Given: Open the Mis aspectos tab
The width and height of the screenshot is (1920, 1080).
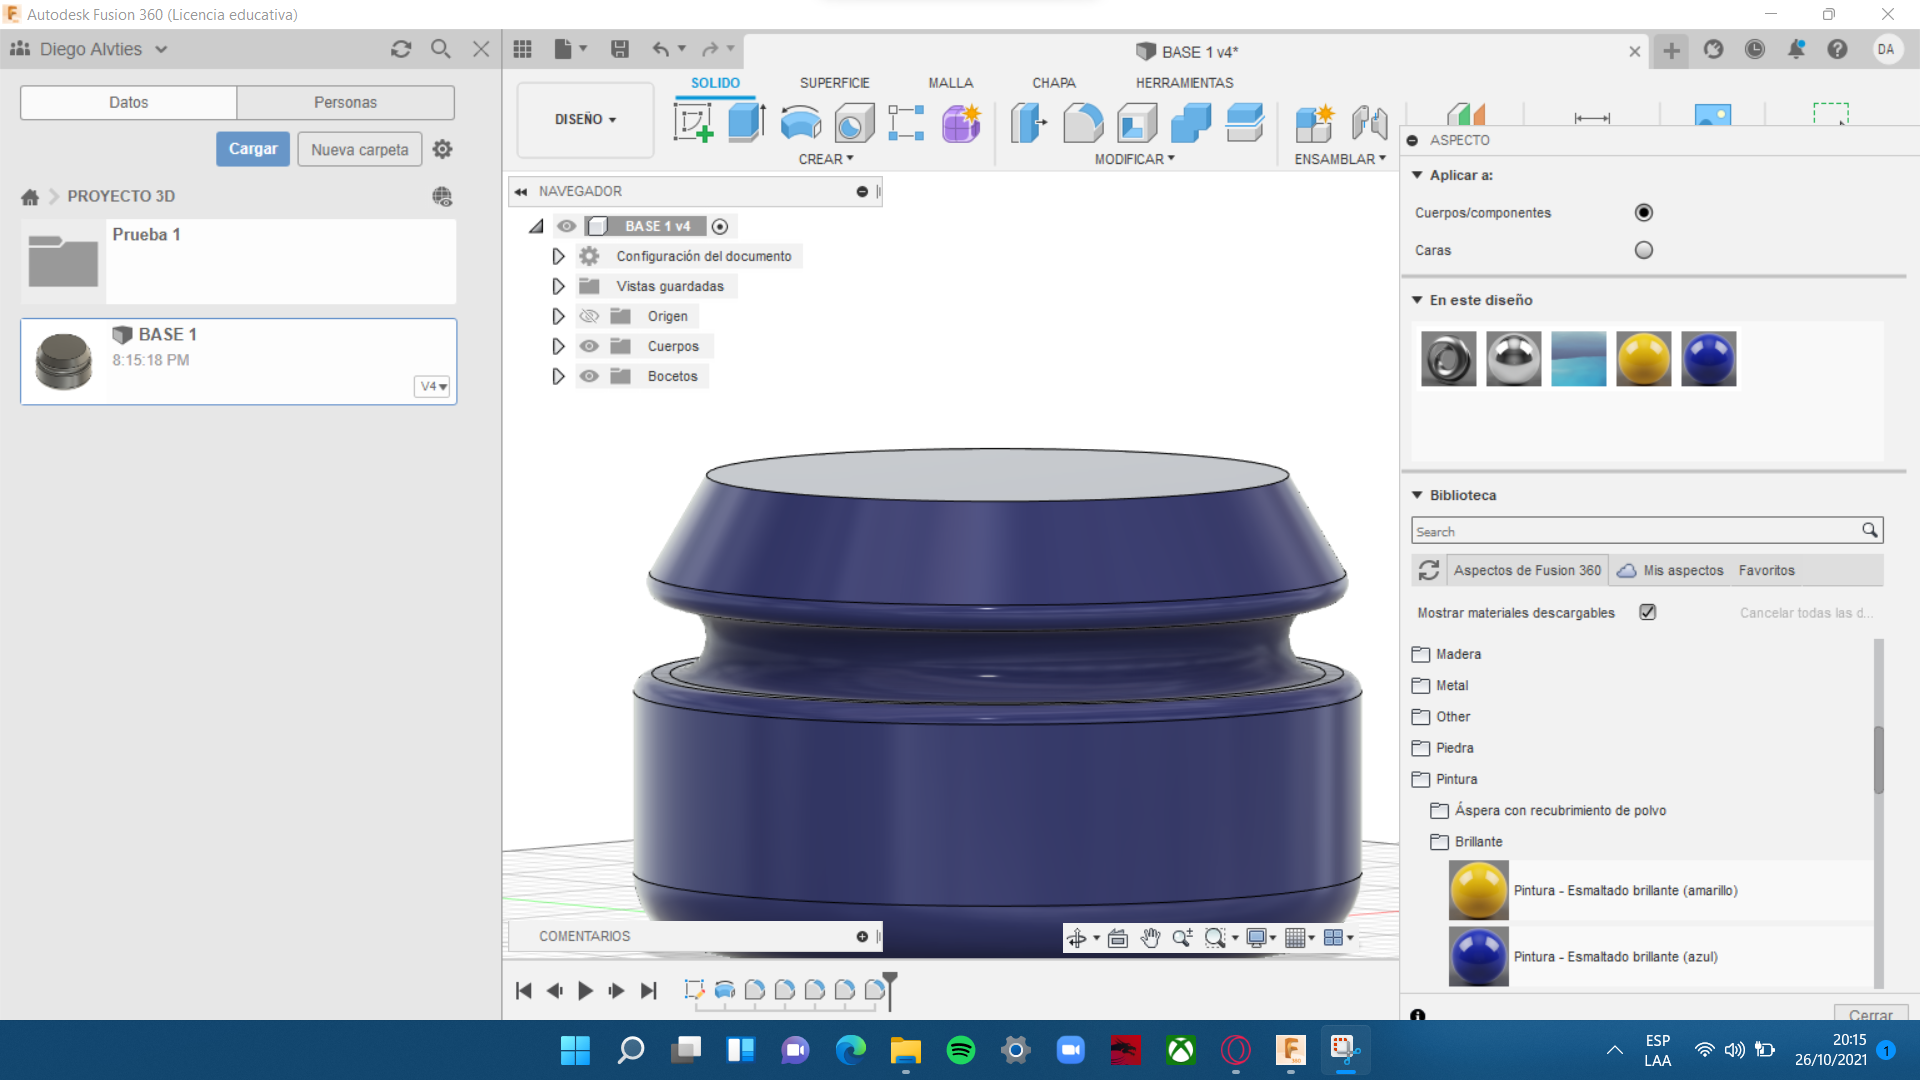Looking at the screenshot, I should pos(1671,570).
